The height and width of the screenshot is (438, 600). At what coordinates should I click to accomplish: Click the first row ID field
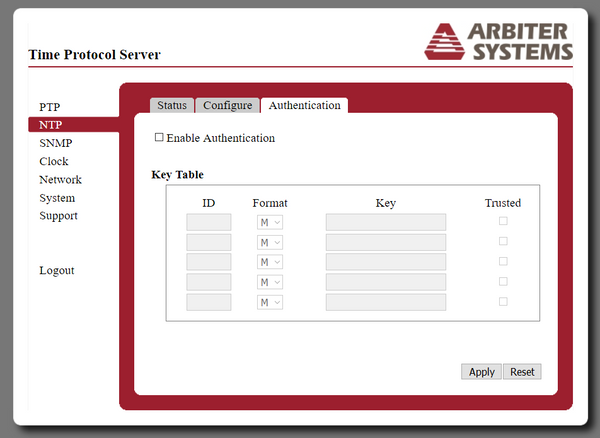208,222
